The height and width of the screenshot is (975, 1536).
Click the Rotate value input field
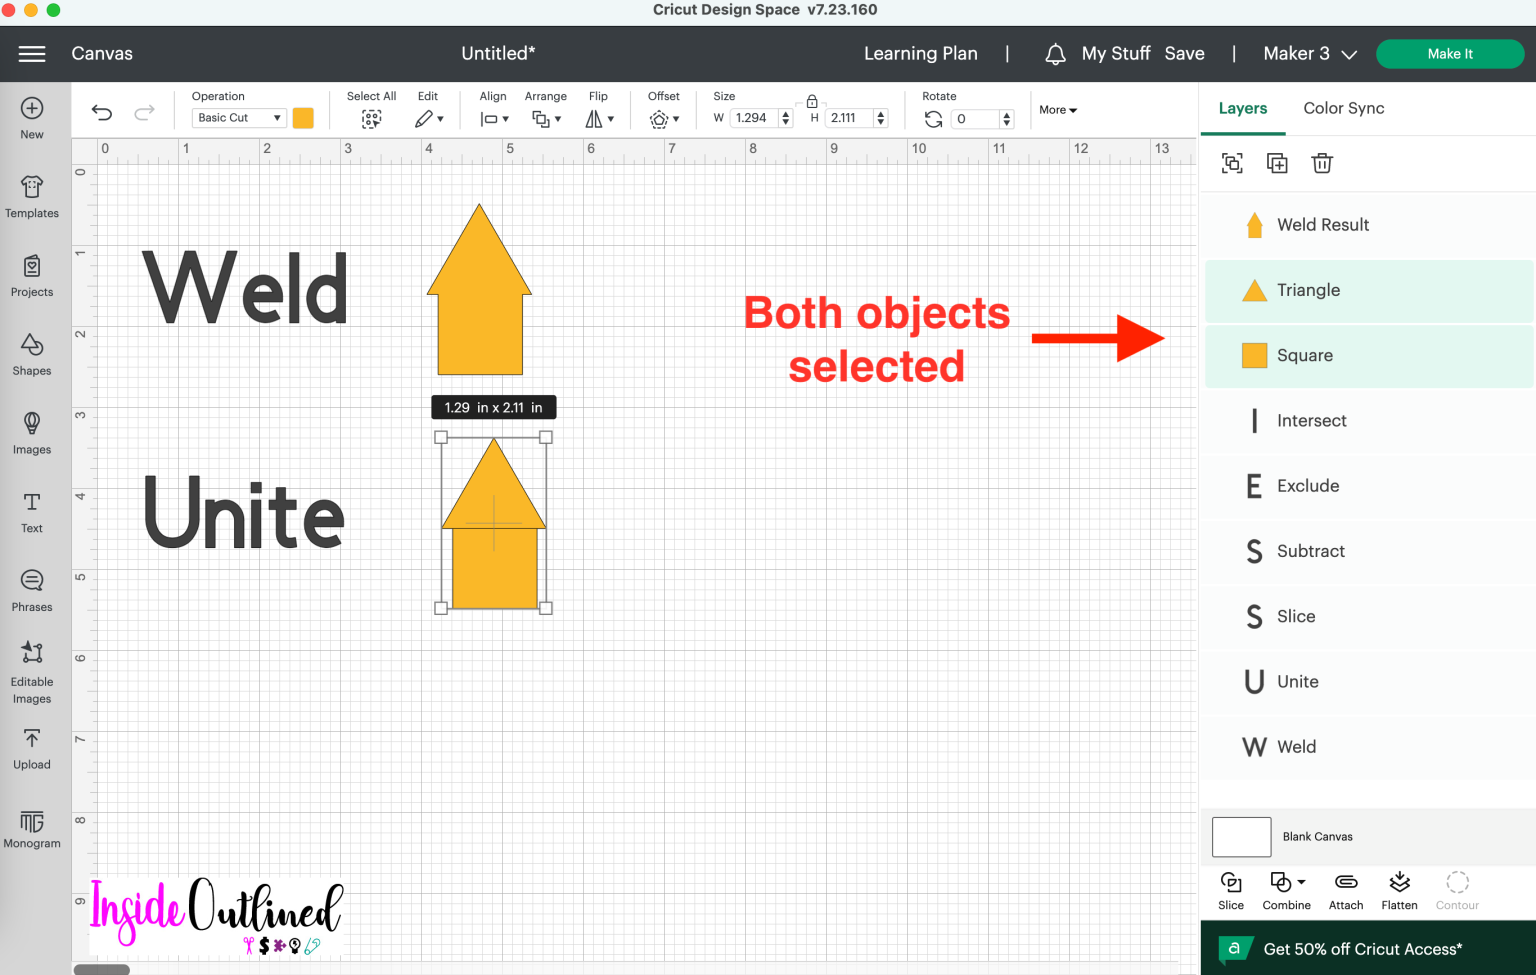(x=975, y=118)
